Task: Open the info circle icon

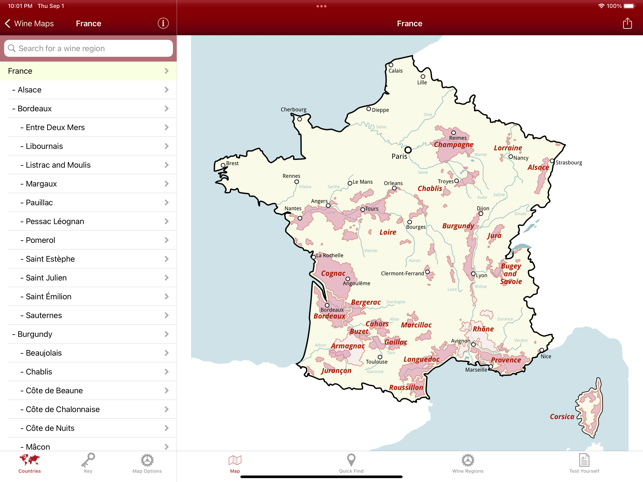Action: point(163,23)
